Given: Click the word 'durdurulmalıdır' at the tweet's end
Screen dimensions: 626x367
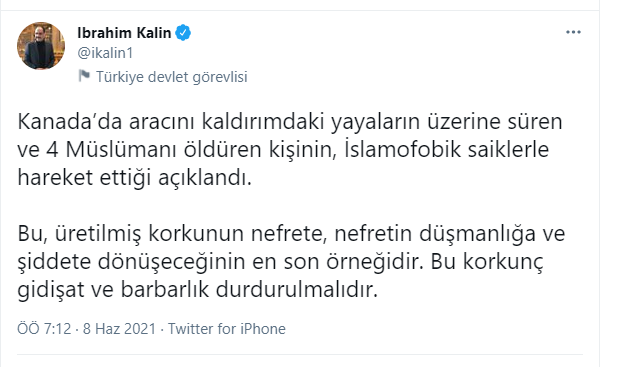Looking at the screenshot, I should [297, 290].
